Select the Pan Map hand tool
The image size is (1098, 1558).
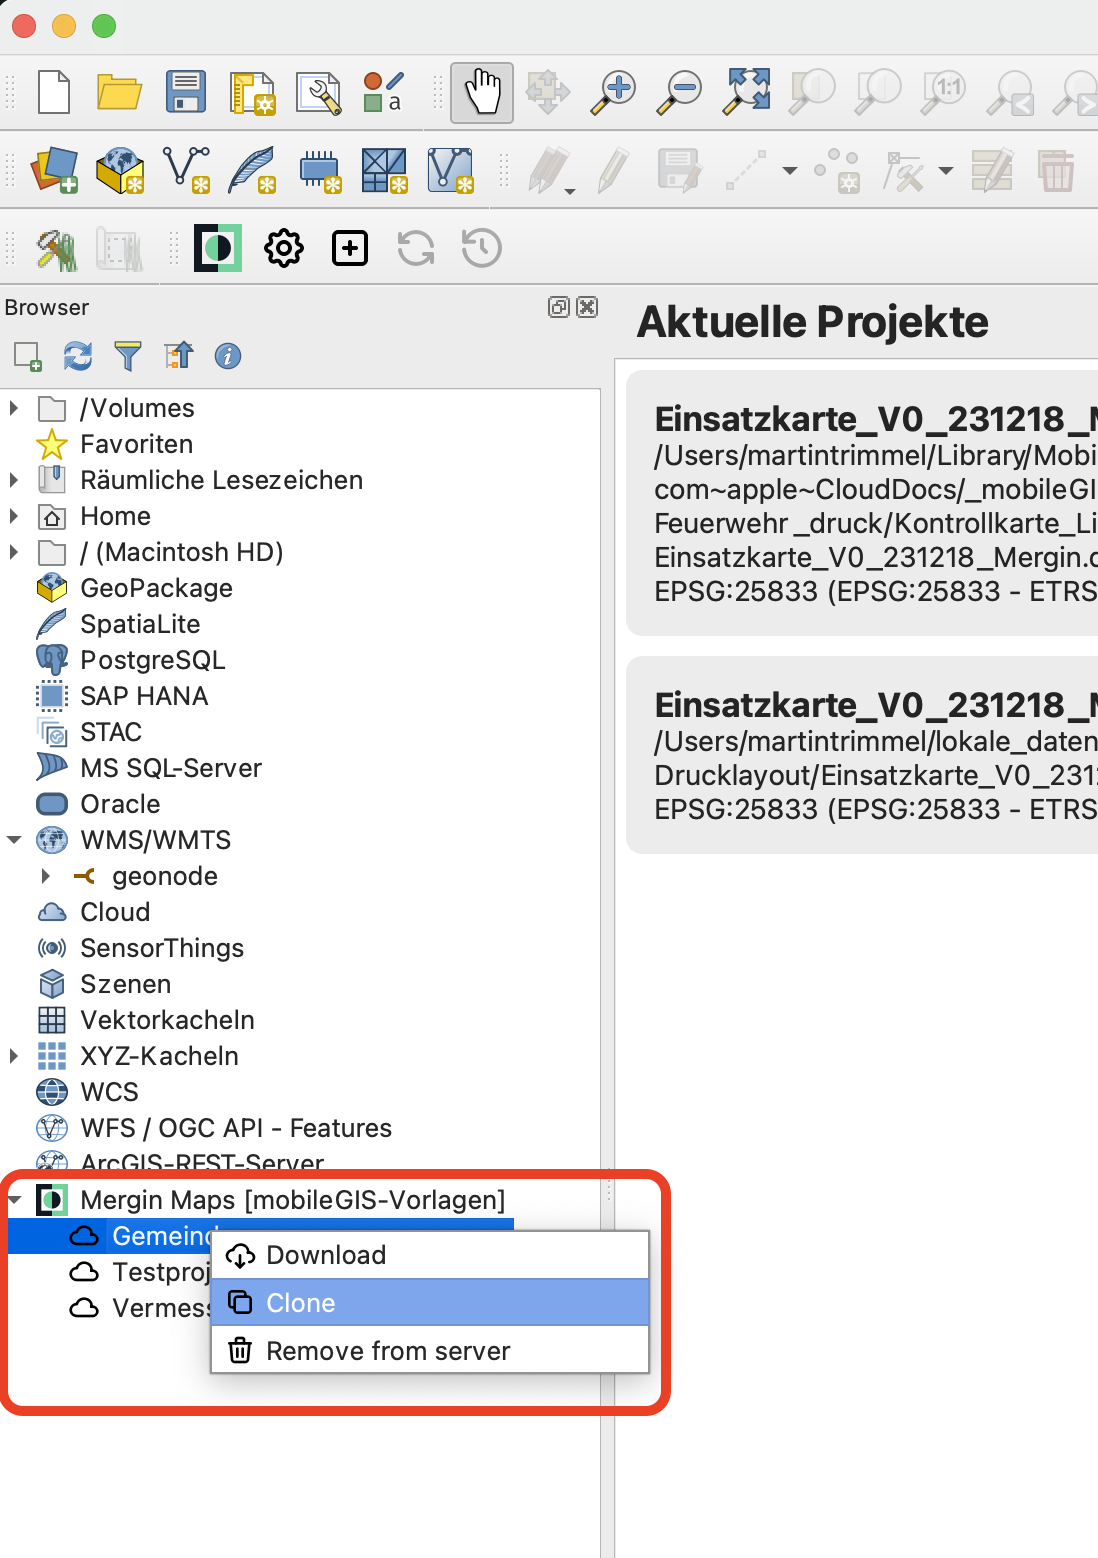point(482,93)
